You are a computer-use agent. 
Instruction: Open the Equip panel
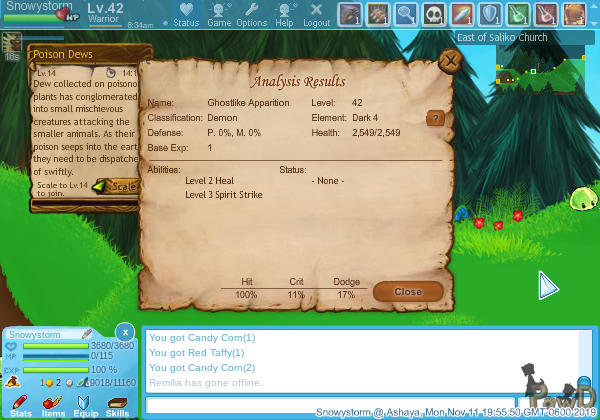pos(85,405)
